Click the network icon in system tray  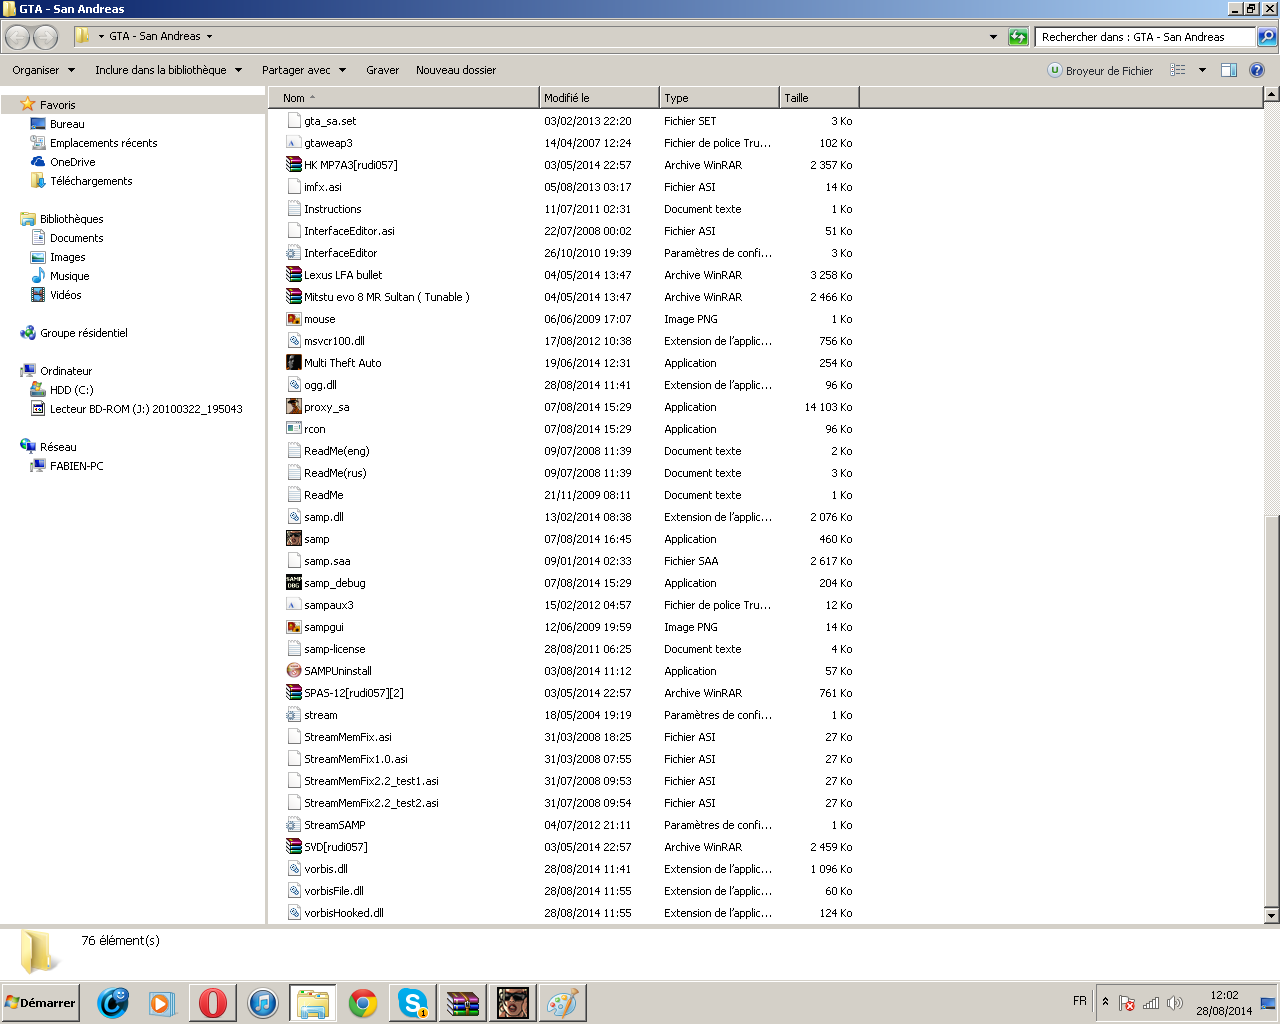[x=1151, y=1002]
